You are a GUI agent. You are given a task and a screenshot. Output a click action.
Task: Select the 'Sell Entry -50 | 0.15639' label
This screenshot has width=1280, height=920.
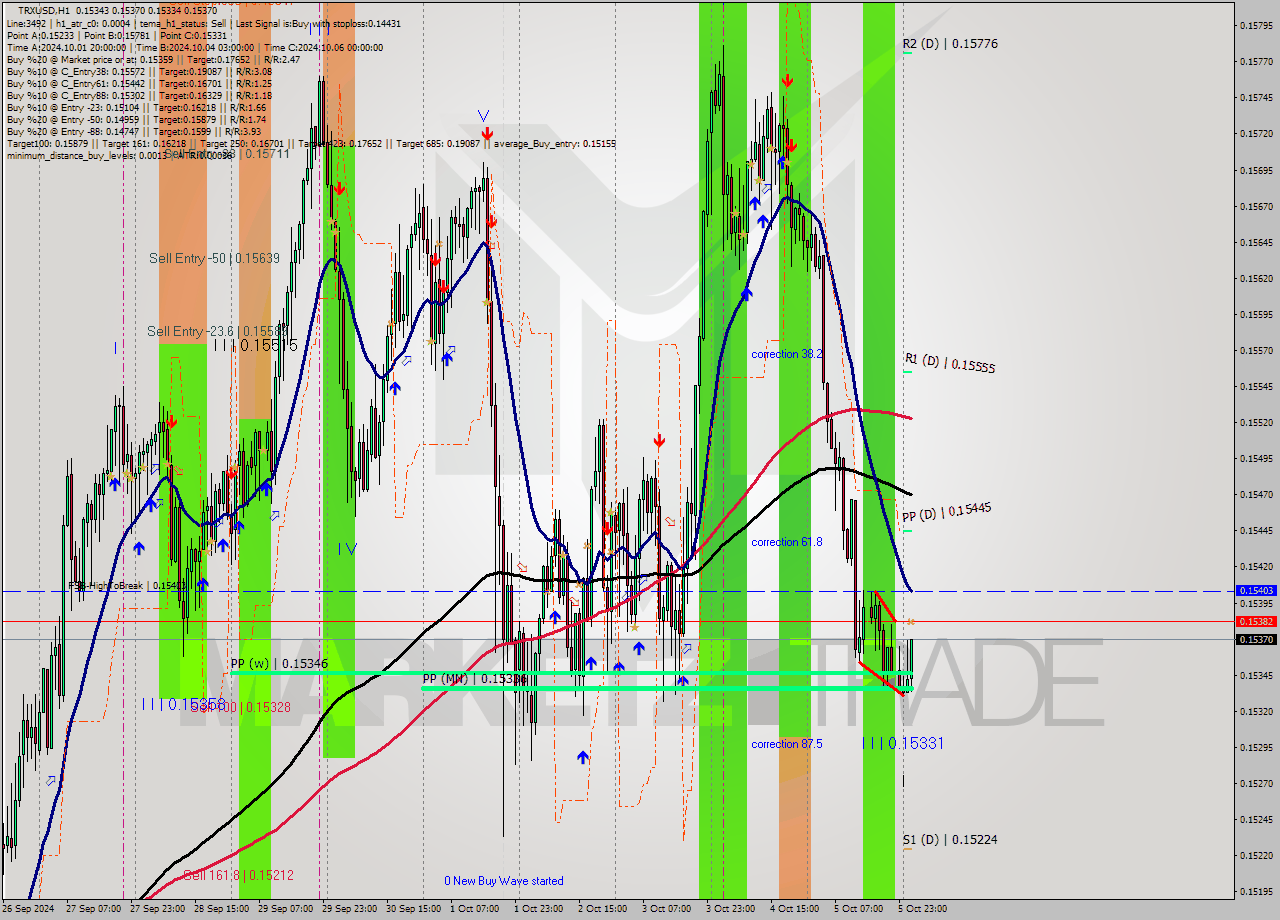click(214, 258)
